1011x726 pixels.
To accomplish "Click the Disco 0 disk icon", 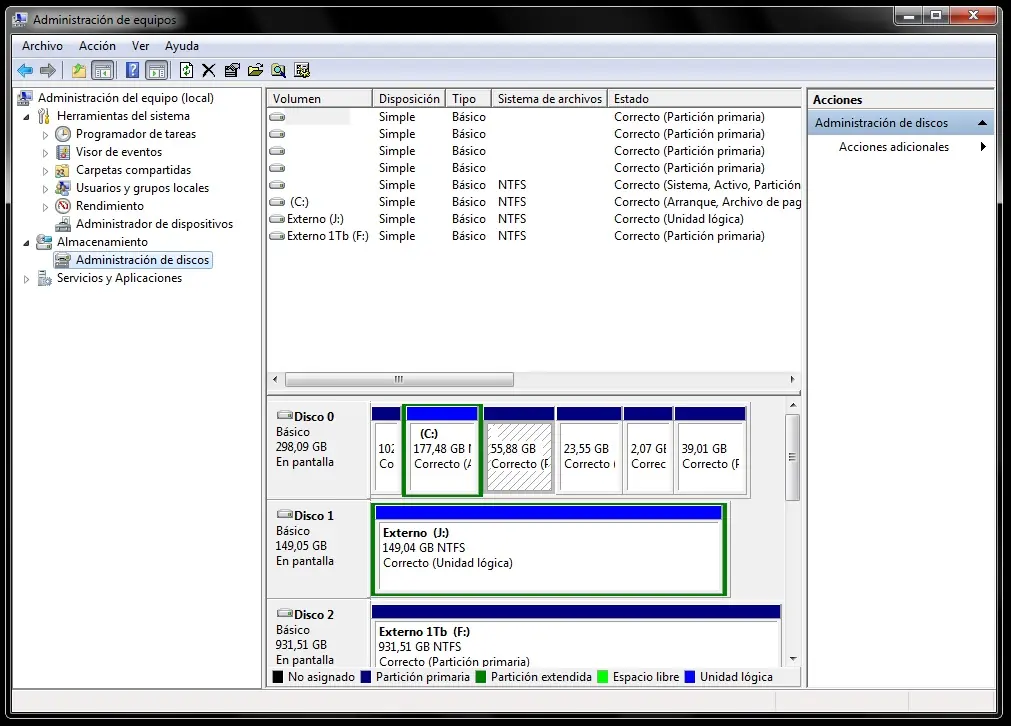I will [x=284, y=415].
